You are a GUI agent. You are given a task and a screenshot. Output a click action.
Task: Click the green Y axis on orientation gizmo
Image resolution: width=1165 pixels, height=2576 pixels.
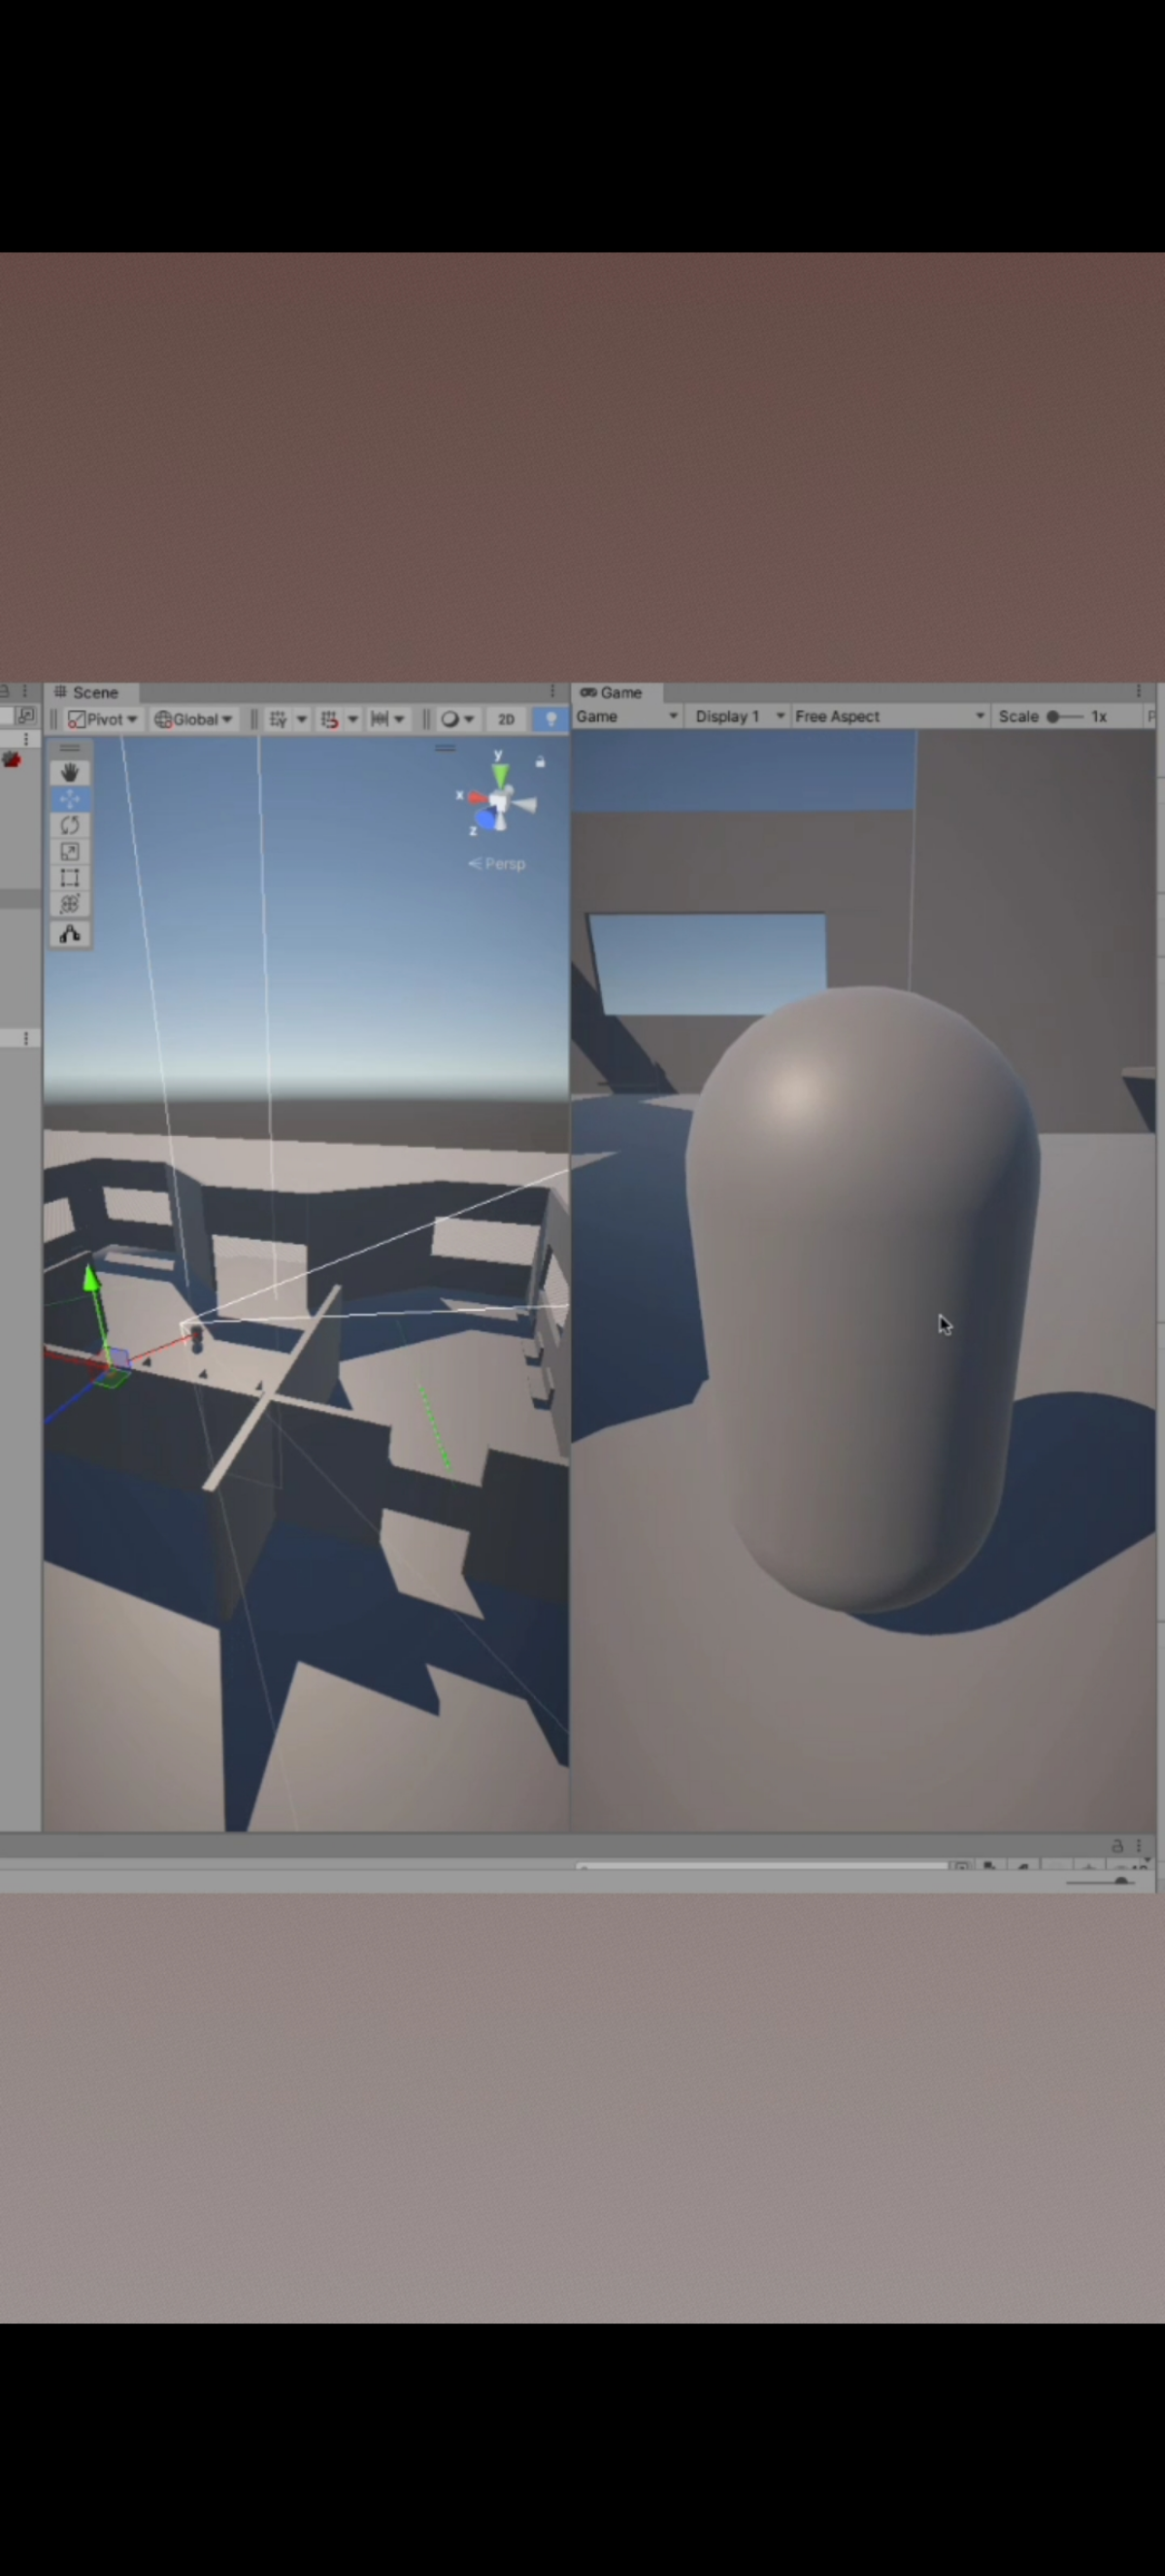coord(499,774)
